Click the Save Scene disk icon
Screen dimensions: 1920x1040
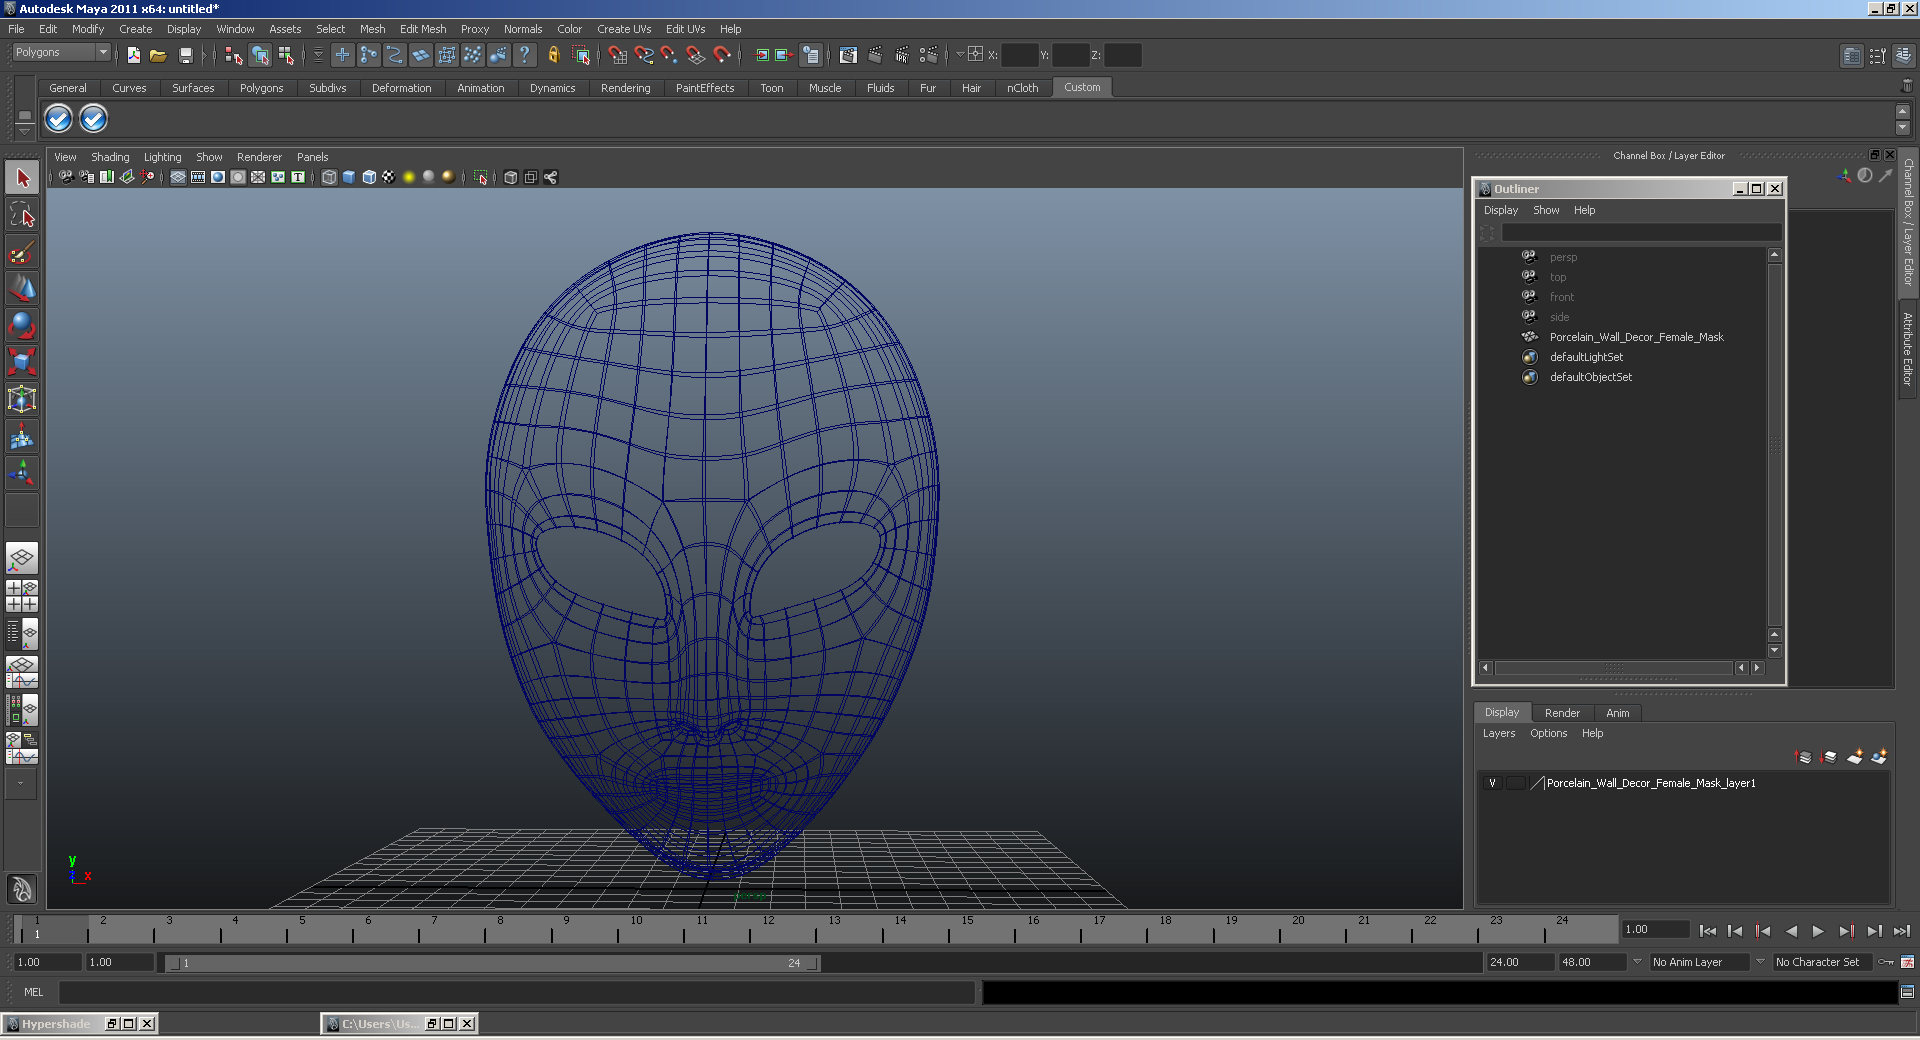click(185, 56)
